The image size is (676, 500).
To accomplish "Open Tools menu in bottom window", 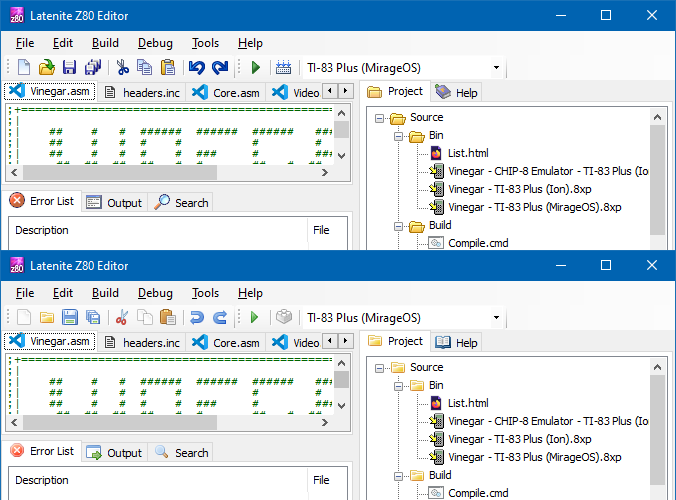I will 205,293.
